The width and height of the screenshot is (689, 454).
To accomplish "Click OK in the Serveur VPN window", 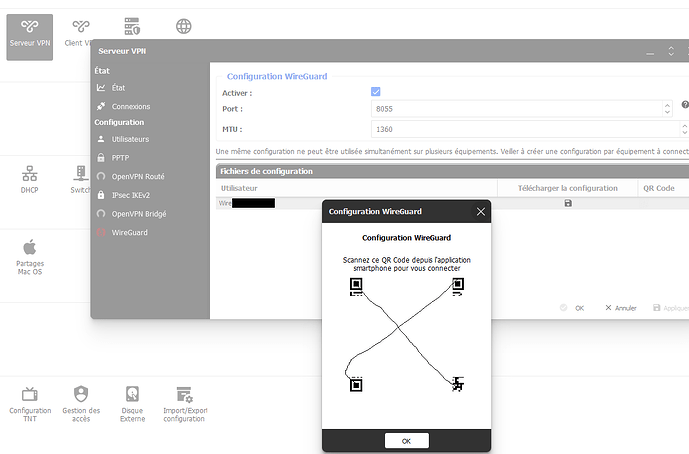I will pyautogui.click(x=573, y=308).
